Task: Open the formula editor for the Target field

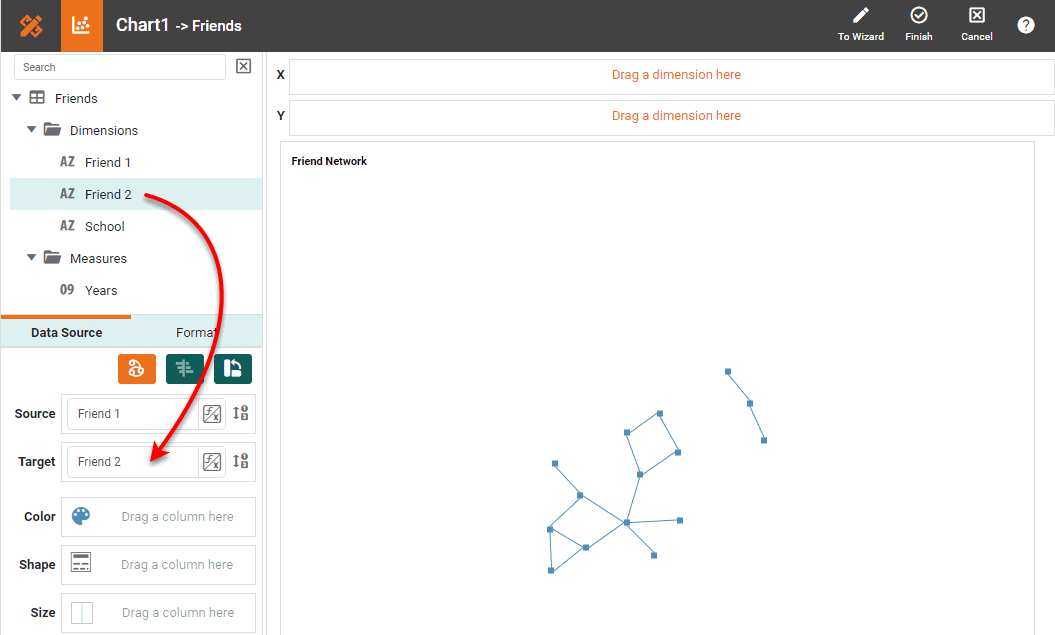Action: (211, 461)
